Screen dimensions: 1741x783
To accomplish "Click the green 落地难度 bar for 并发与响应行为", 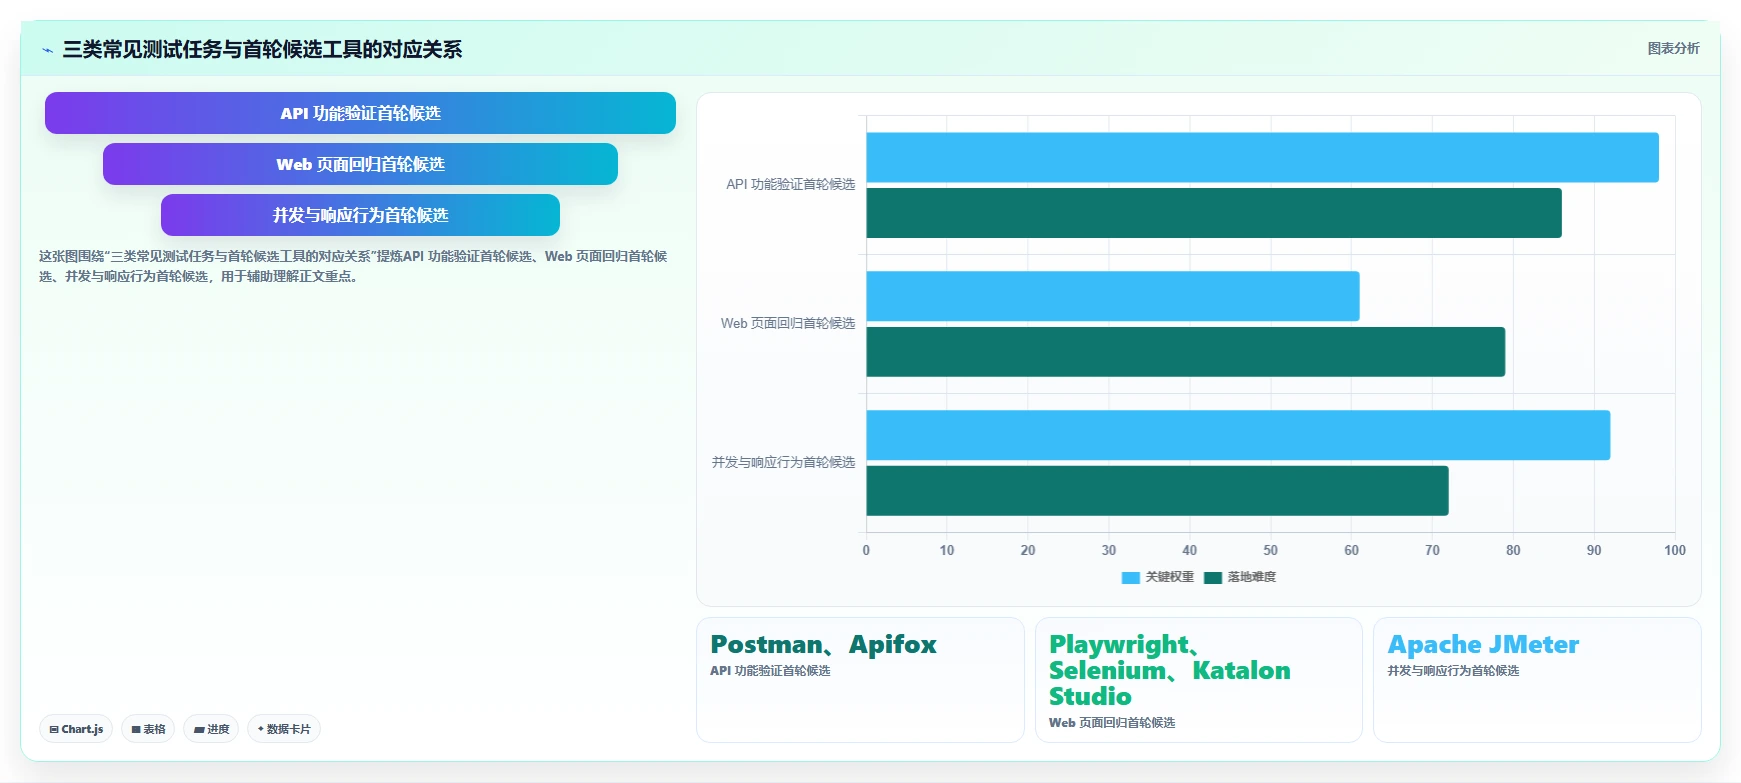I will coord(1157,491).
